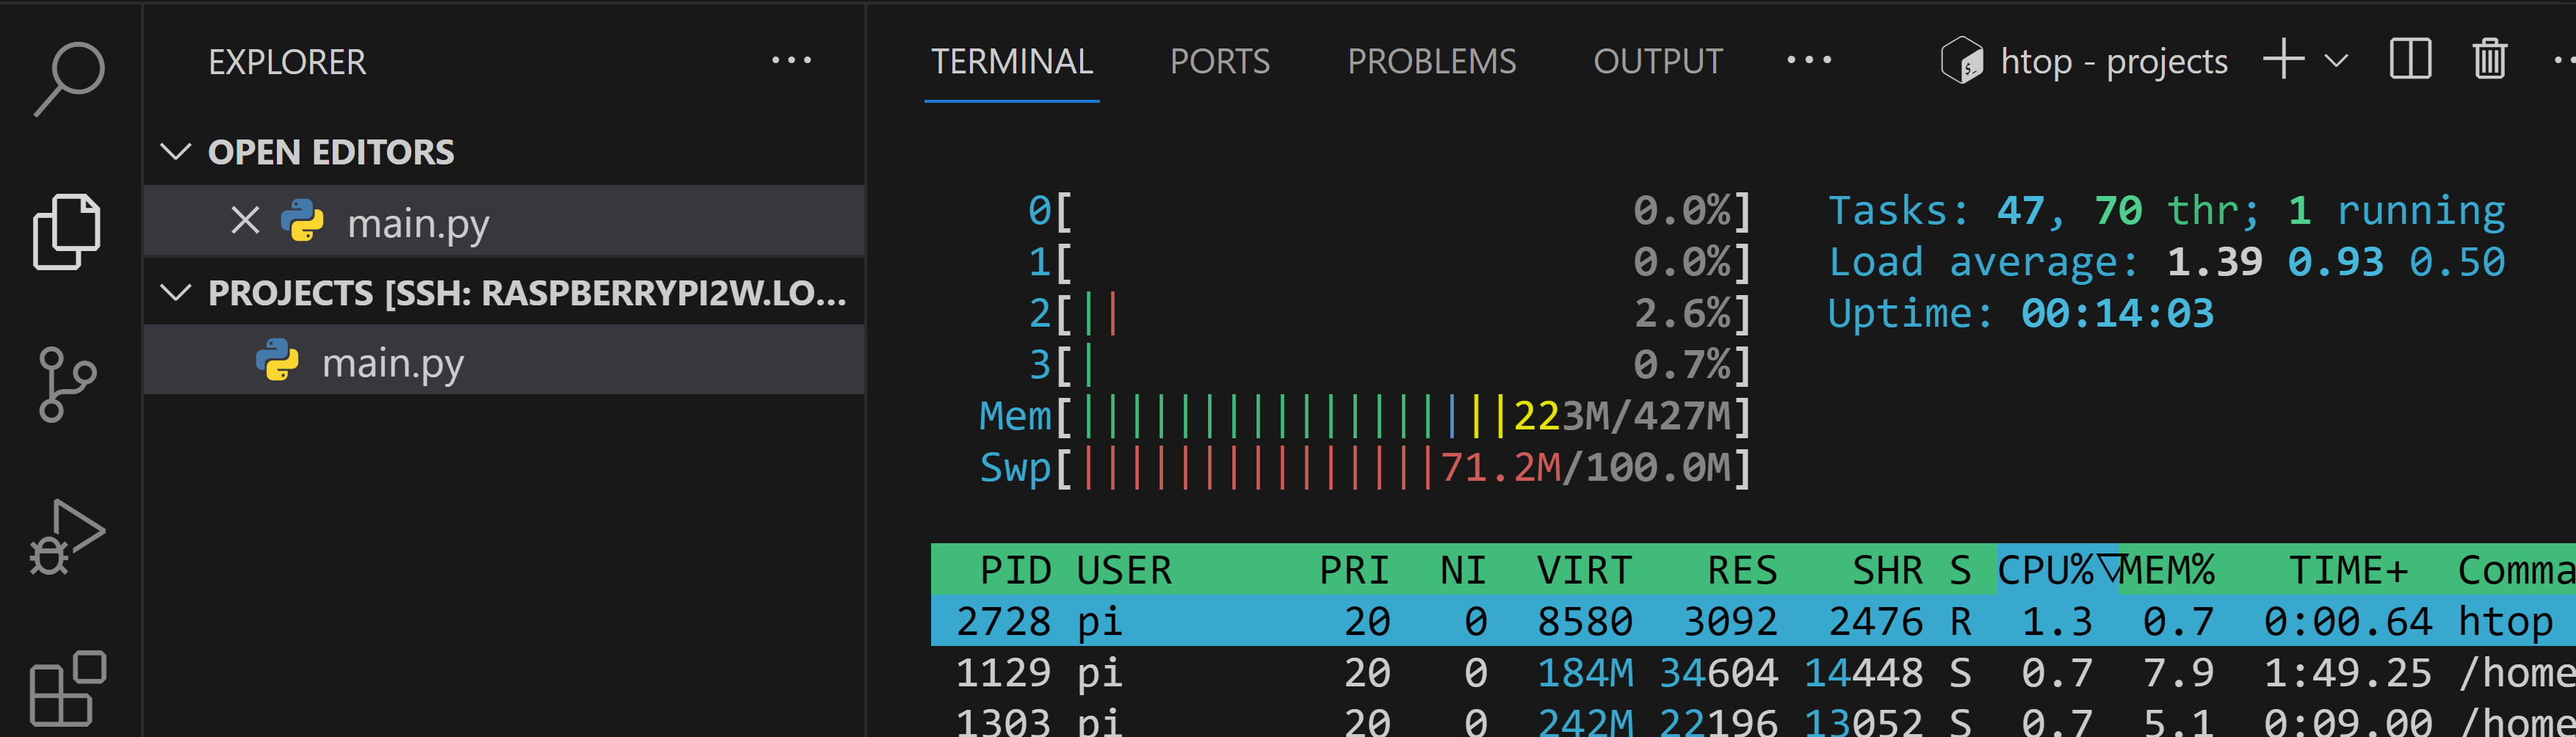The width and height of the screenshot is (2576, 737).
Task: Click the htop - projects terminal label
Action: coord(2114,62)
